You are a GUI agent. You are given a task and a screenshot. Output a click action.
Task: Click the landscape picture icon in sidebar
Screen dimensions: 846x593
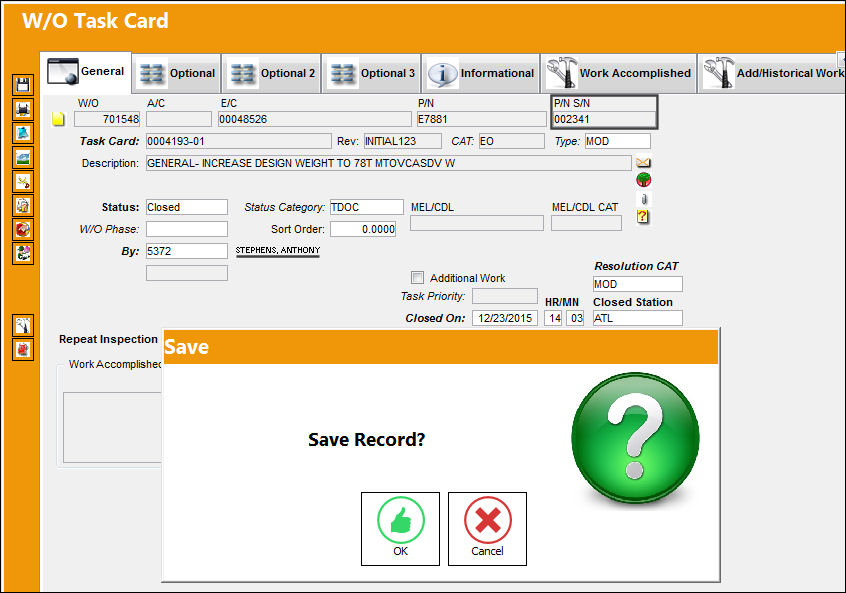(23, 158)
